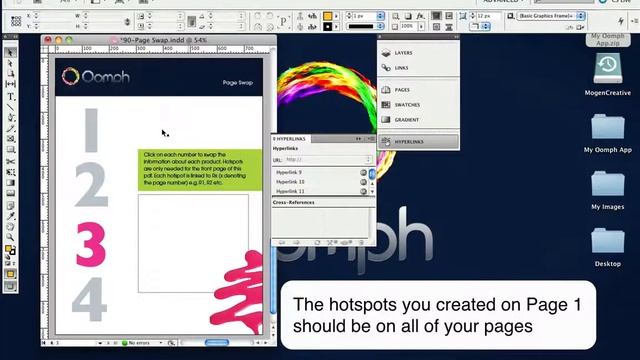
Task: Open the stroke style dropdown
Action: [x=380, y=27]
